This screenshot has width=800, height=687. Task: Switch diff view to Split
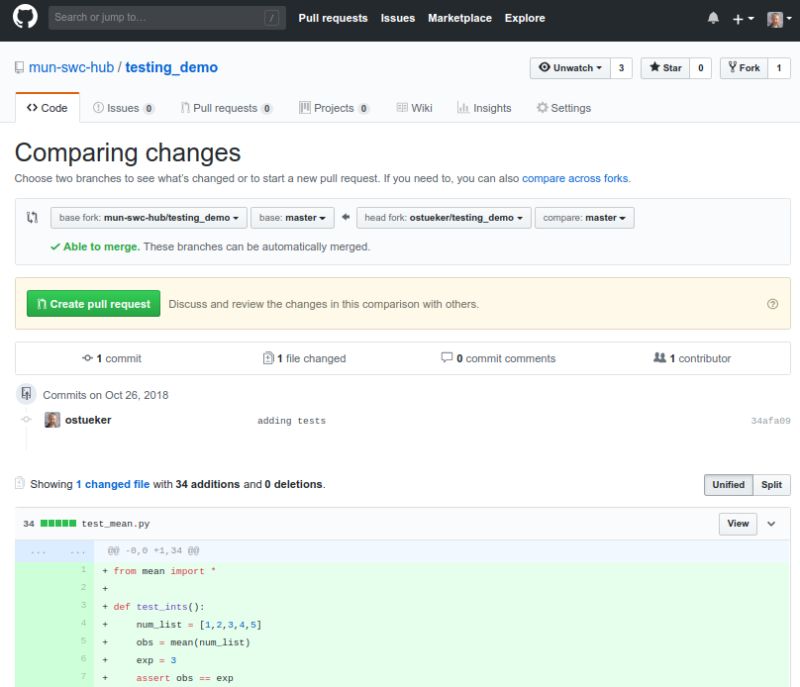pos(771,484)
